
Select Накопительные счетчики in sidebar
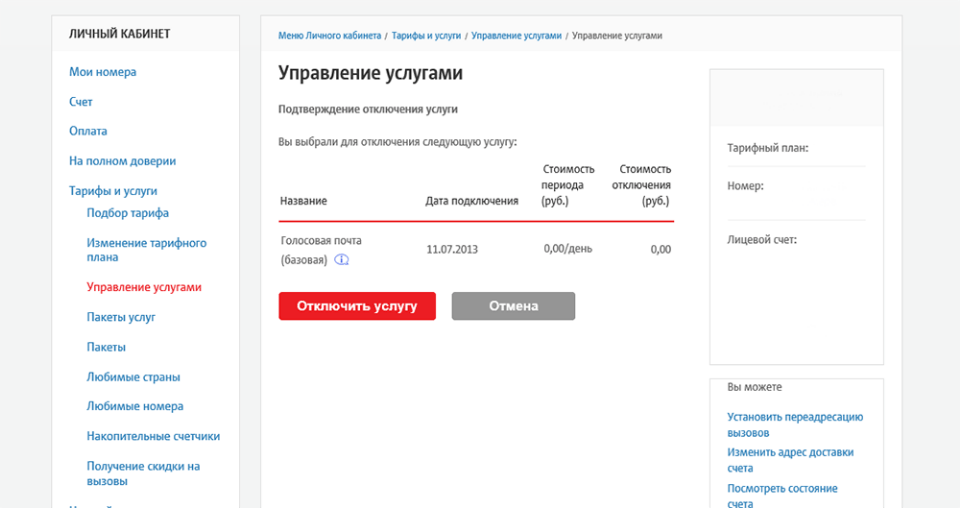click(x=153, y=436)
